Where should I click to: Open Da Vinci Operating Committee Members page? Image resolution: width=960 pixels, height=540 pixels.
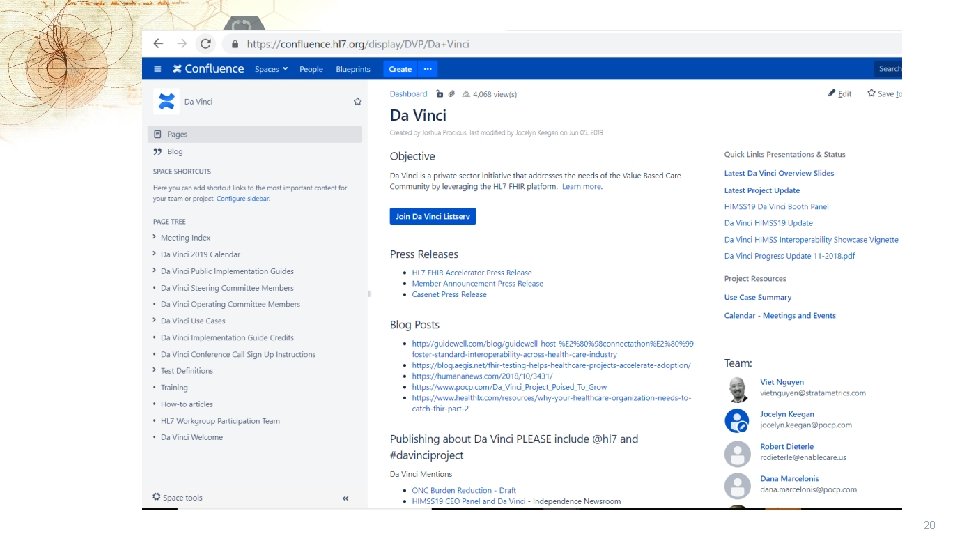pyautogui.click(x=230, y=304)
